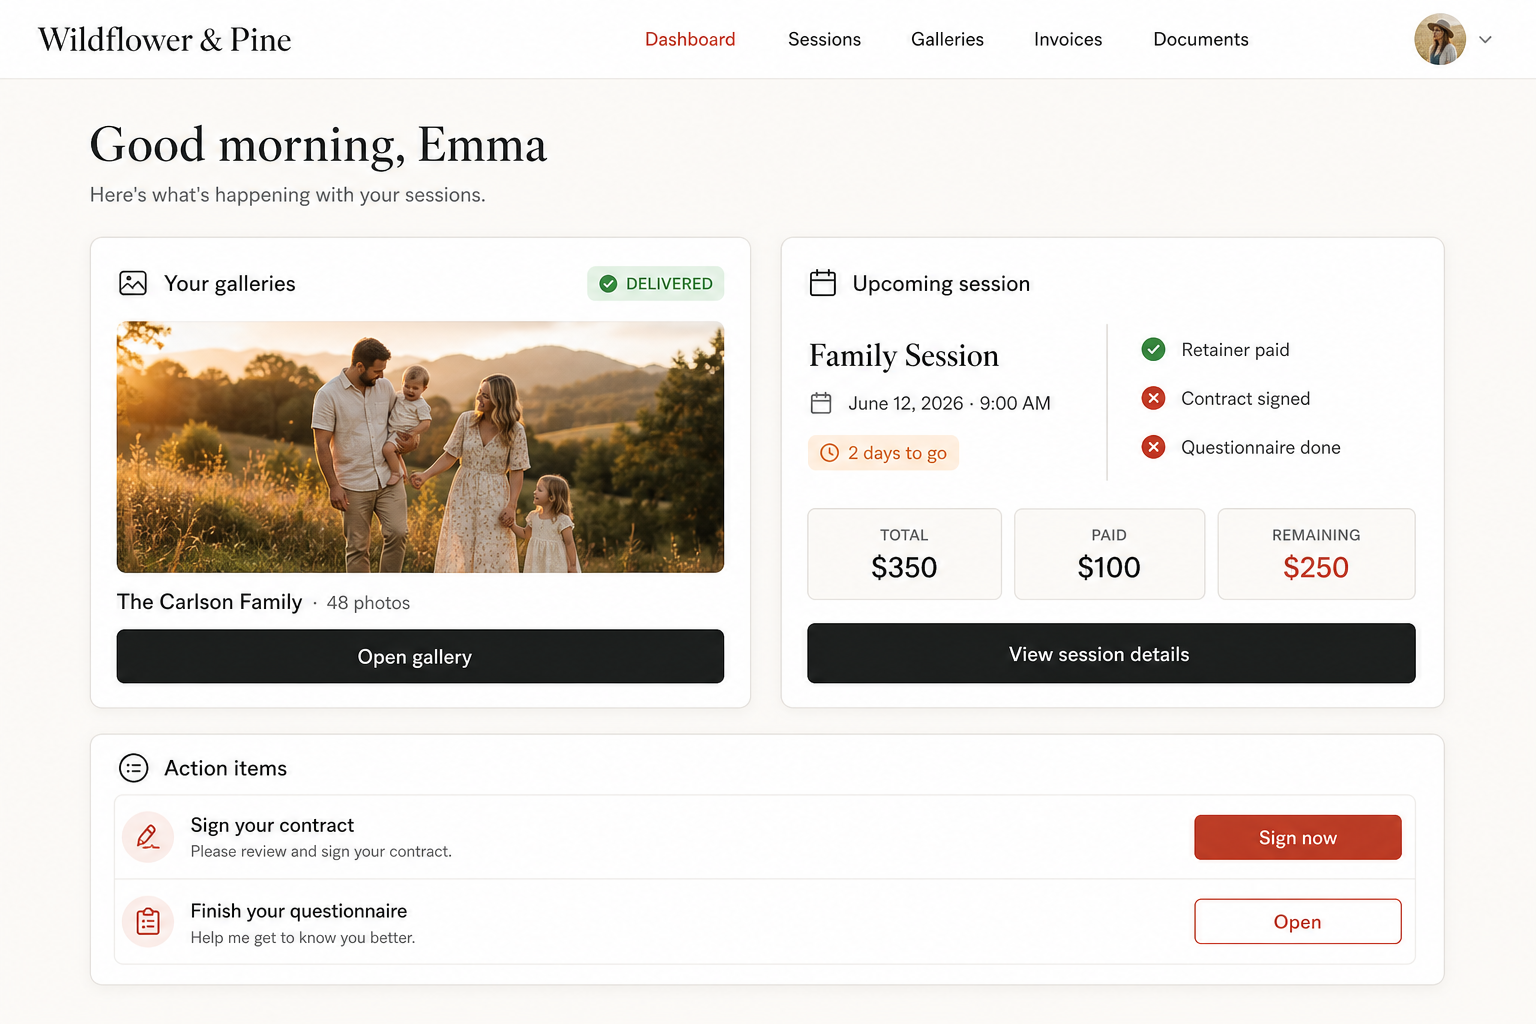Click 'Questionnaire done' status text
Viewport: 1536px width, 1024px height.
pos(1261,447)
